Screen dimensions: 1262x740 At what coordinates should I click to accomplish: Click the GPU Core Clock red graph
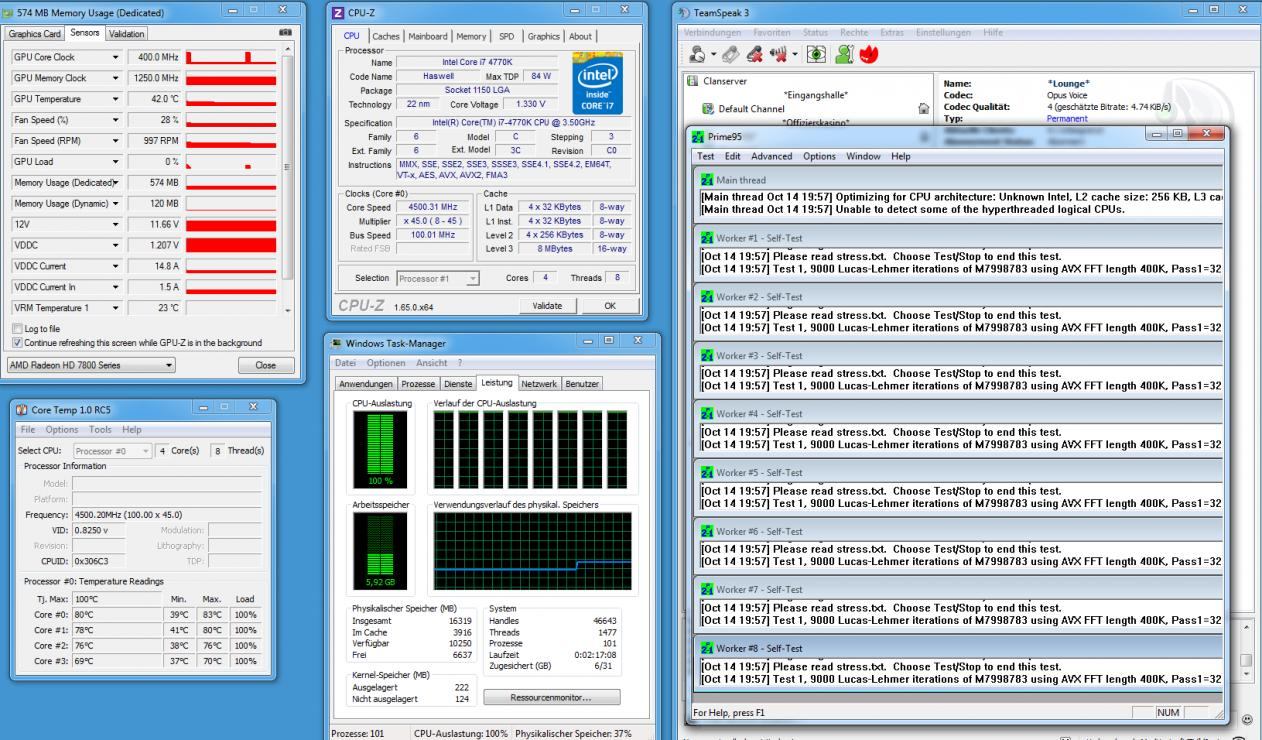pyautogui.click(x=232, y=57)
